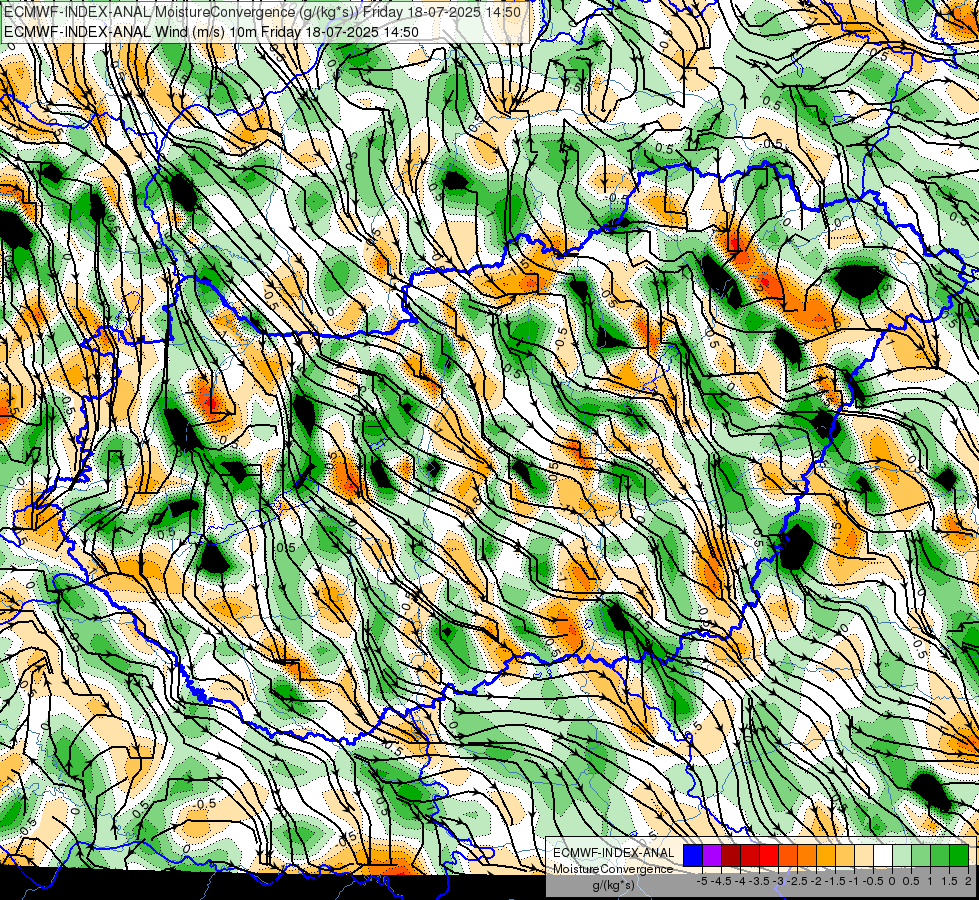Click the -5 tick label in legend

pyautogui.click(x=702, y=881)
